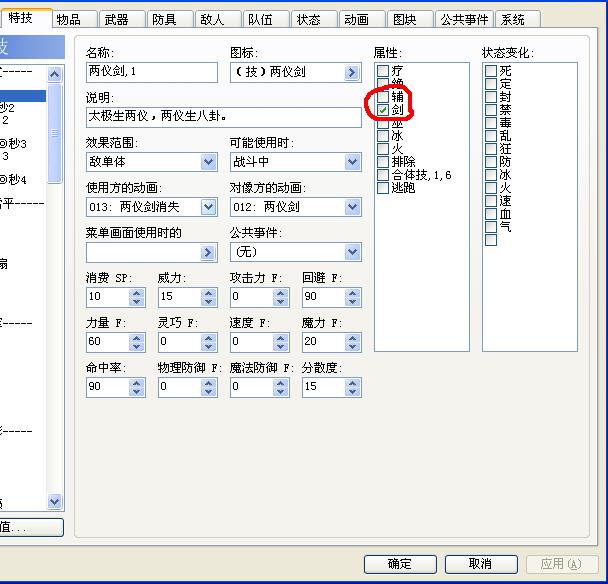Decrease the 速度 F value

pos(280,347)
